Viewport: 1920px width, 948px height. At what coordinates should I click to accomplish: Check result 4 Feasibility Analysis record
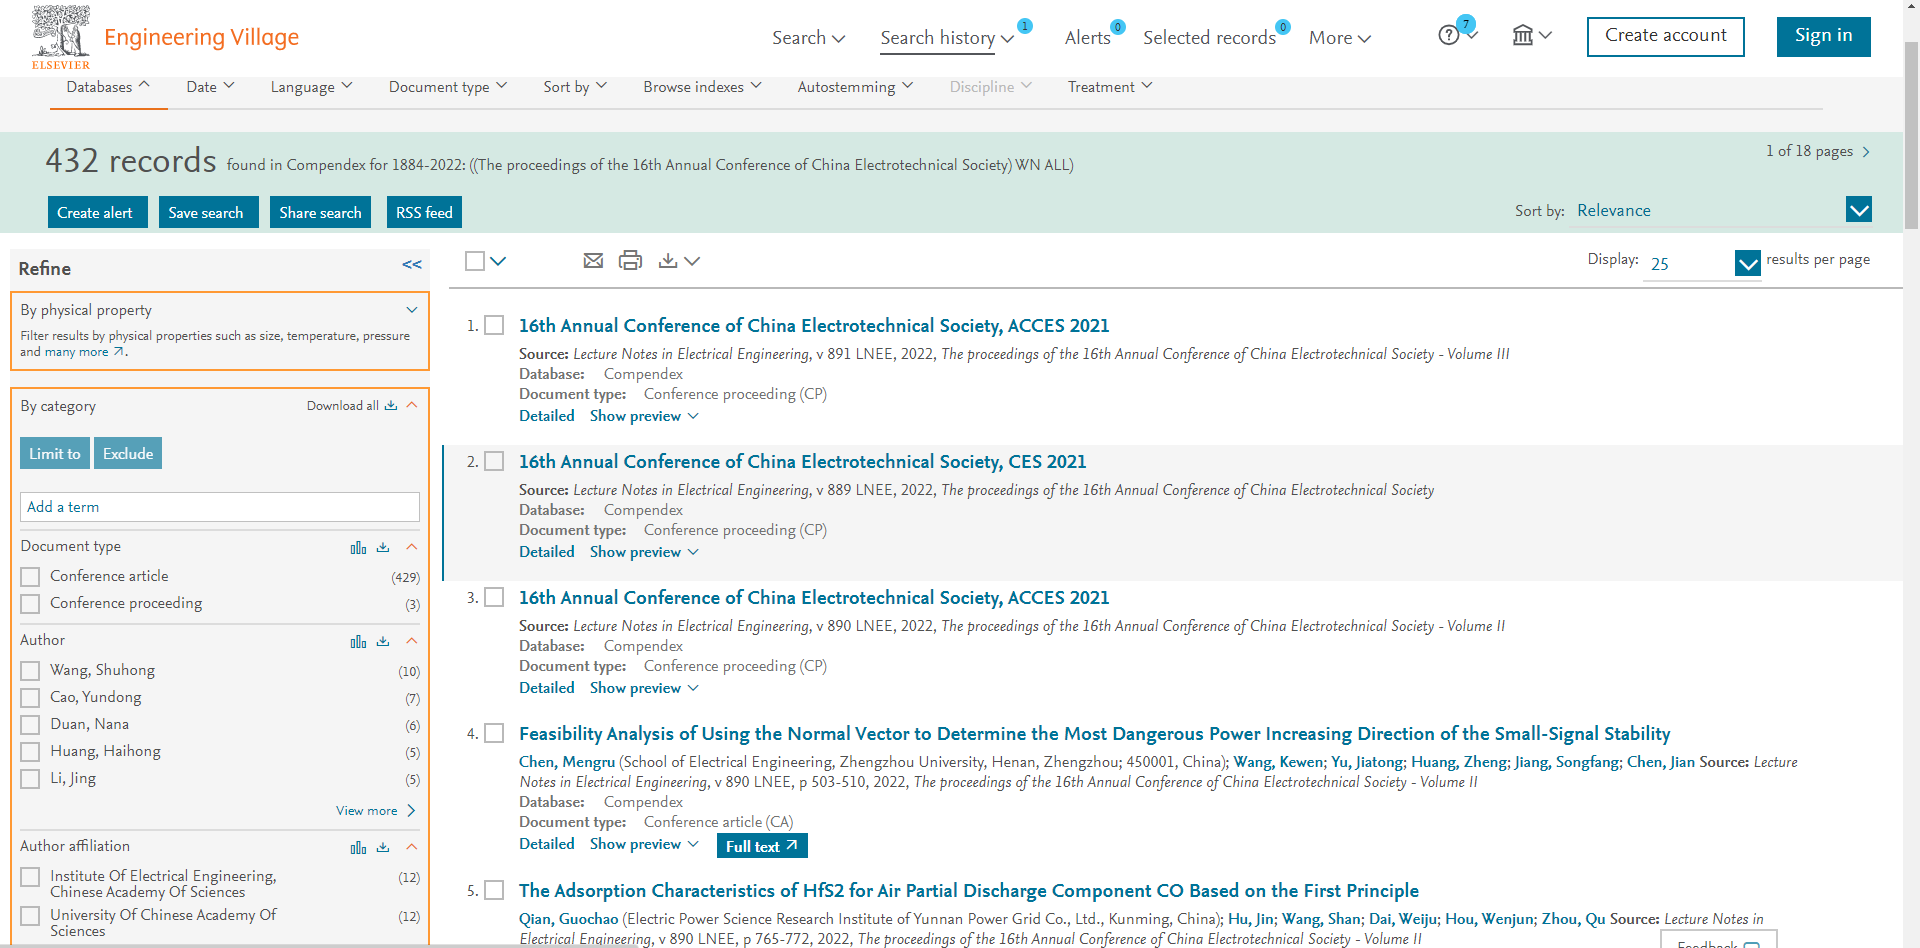[494, 733]
